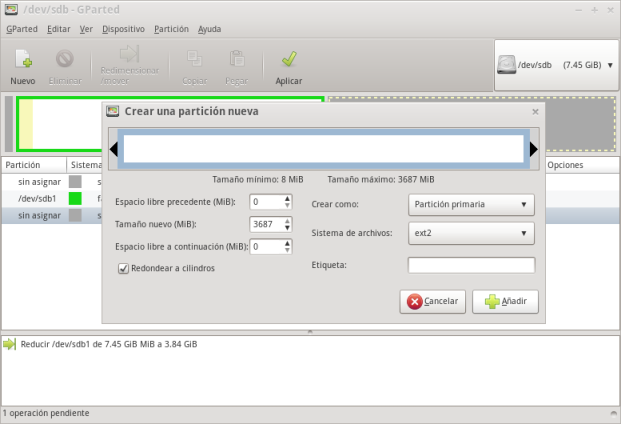This screenshot has width=621, height=424.
Task: Open the Sistema de archivos dropdown
Action: [x=471, y=234]
